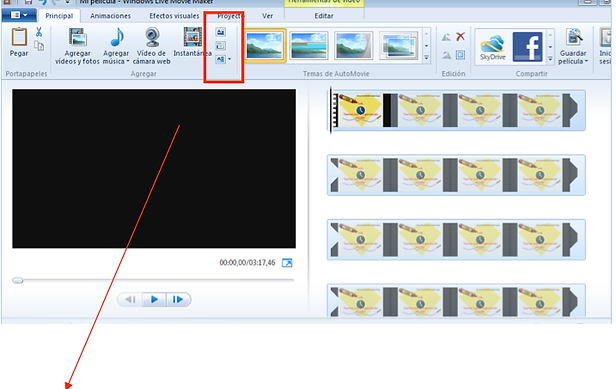Add a caption with the middle text icon

click(220, 46)
